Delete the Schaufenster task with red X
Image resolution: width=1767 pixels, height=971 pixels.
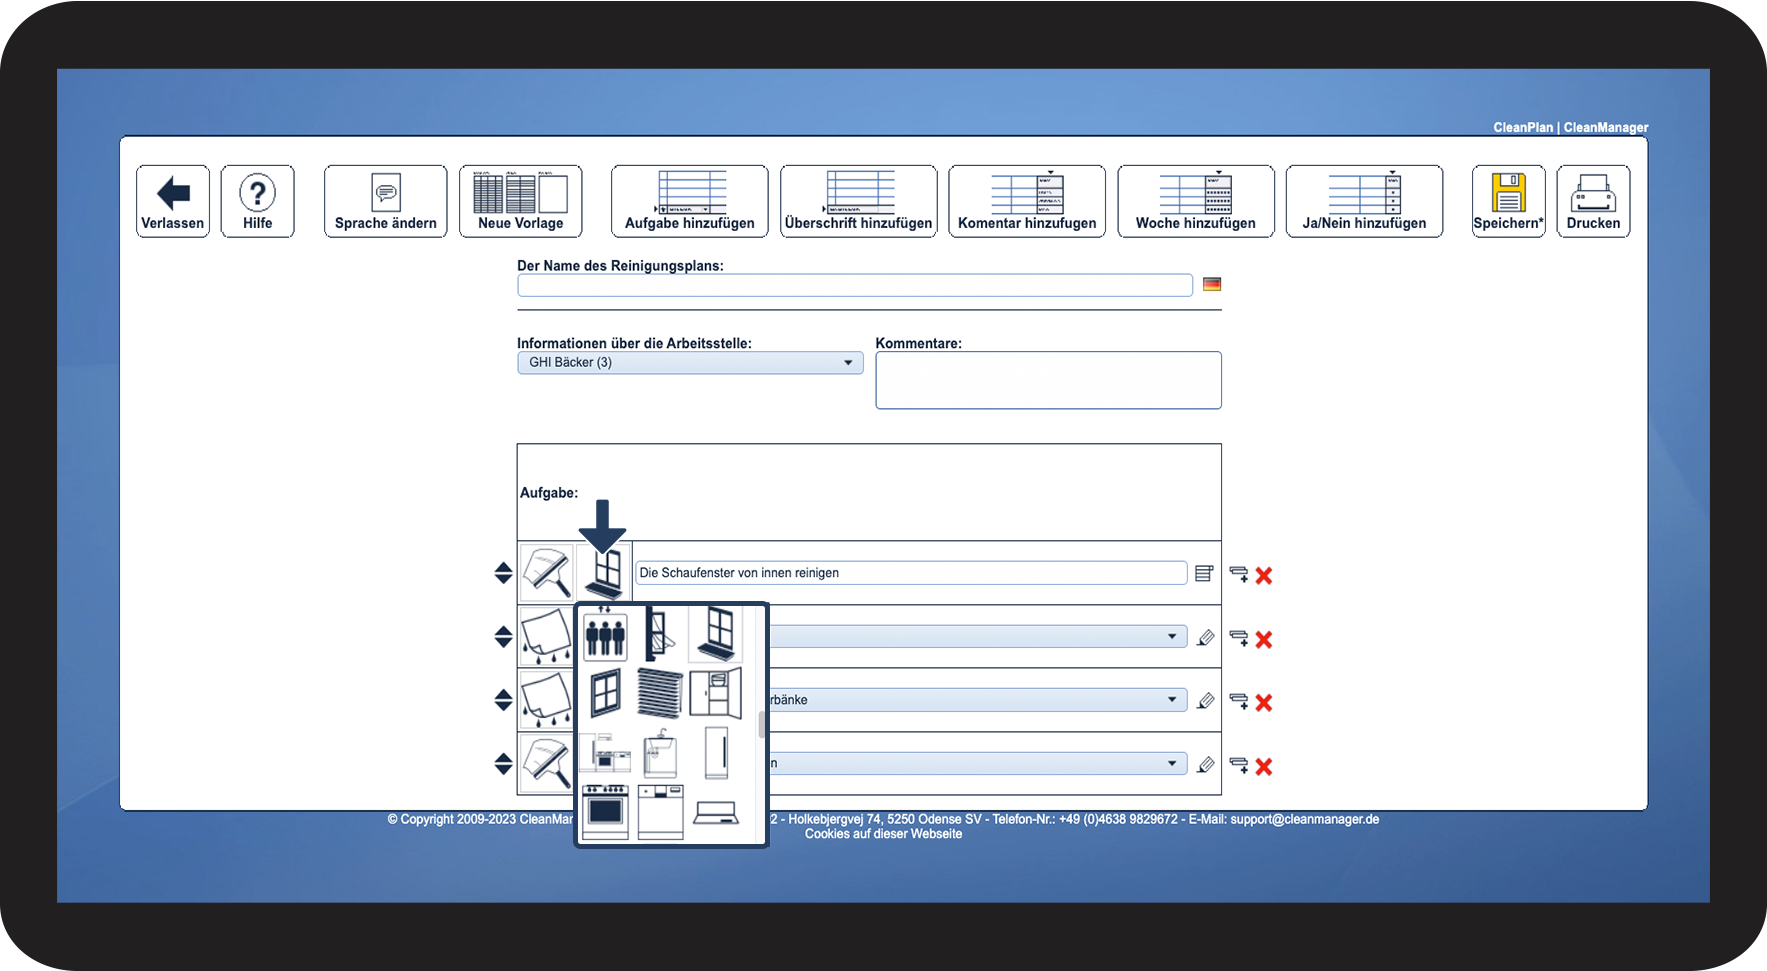click(x=1264, y=575)
